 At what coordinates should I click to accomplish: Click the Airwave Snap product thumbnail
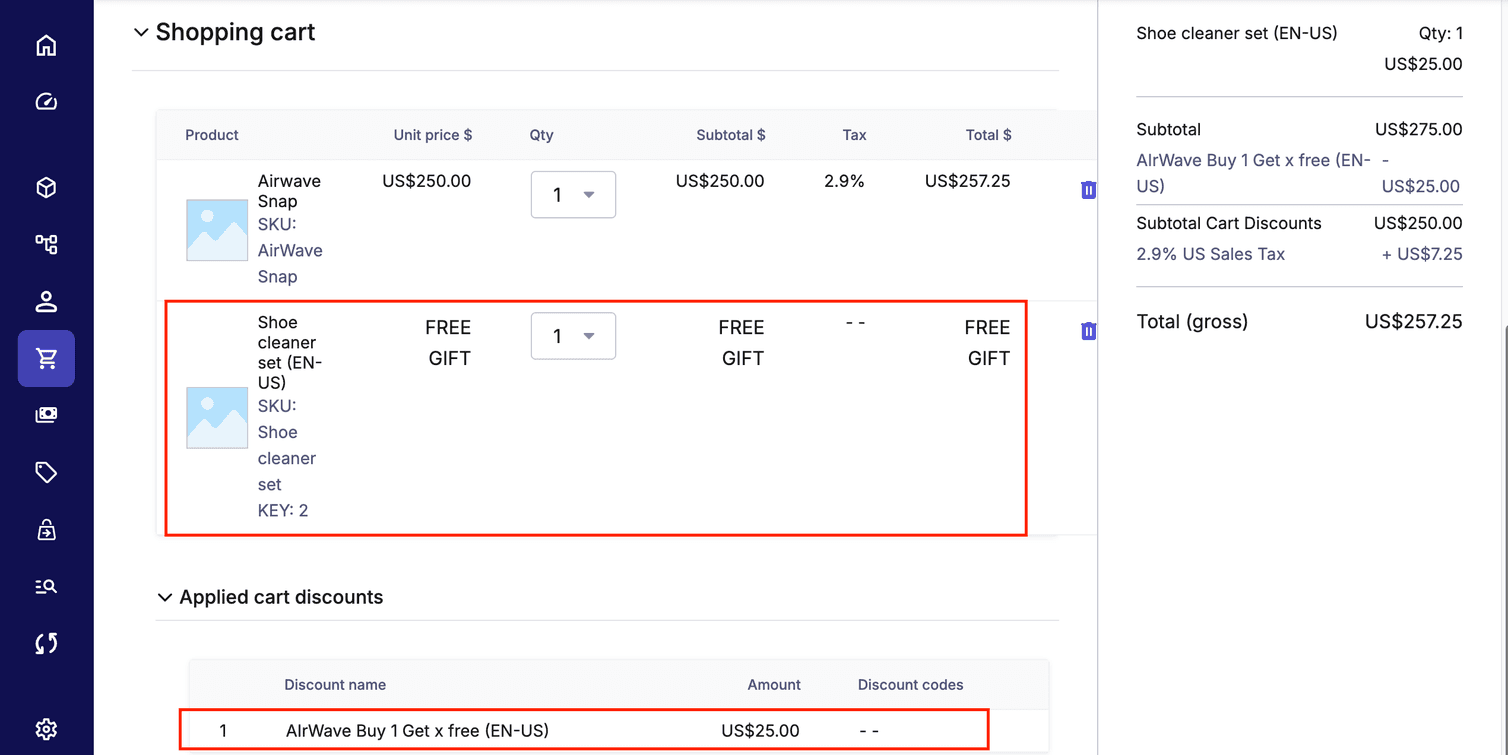217,230
